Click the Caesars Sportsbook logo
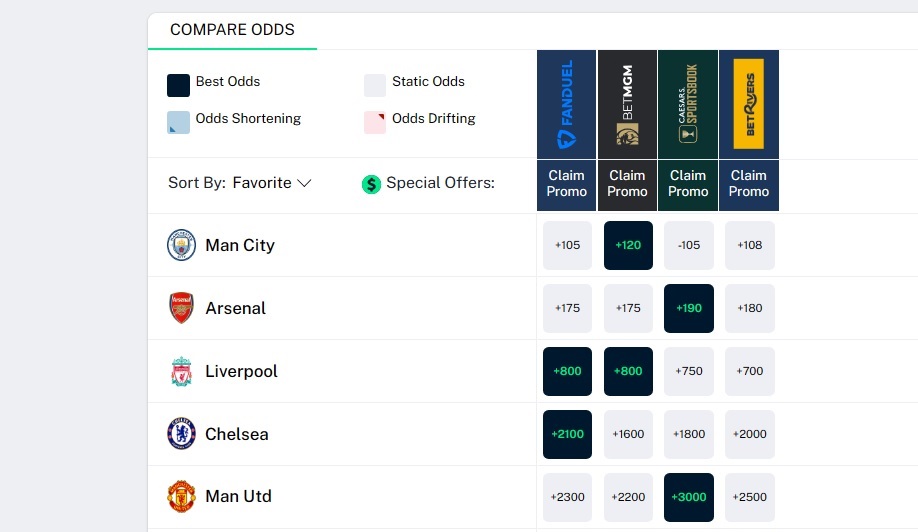Screen dimensions: 918x532 (x=688, y=104)
